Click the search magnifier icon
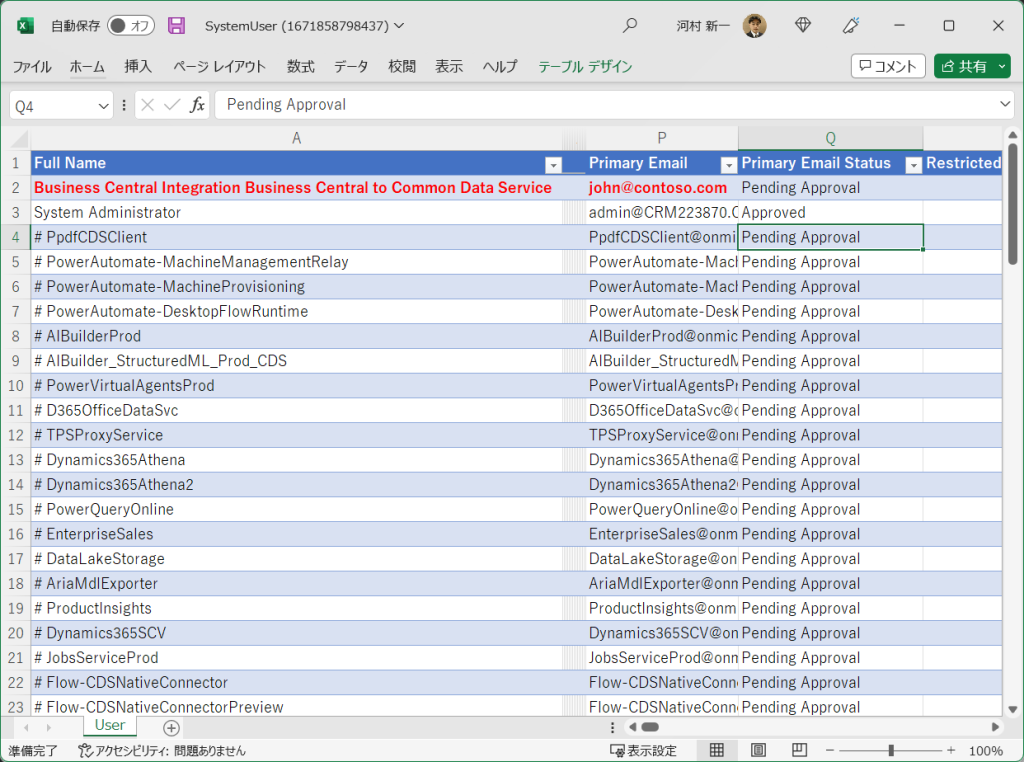This screenshot has width=1024, height=762. coord(630,25)
